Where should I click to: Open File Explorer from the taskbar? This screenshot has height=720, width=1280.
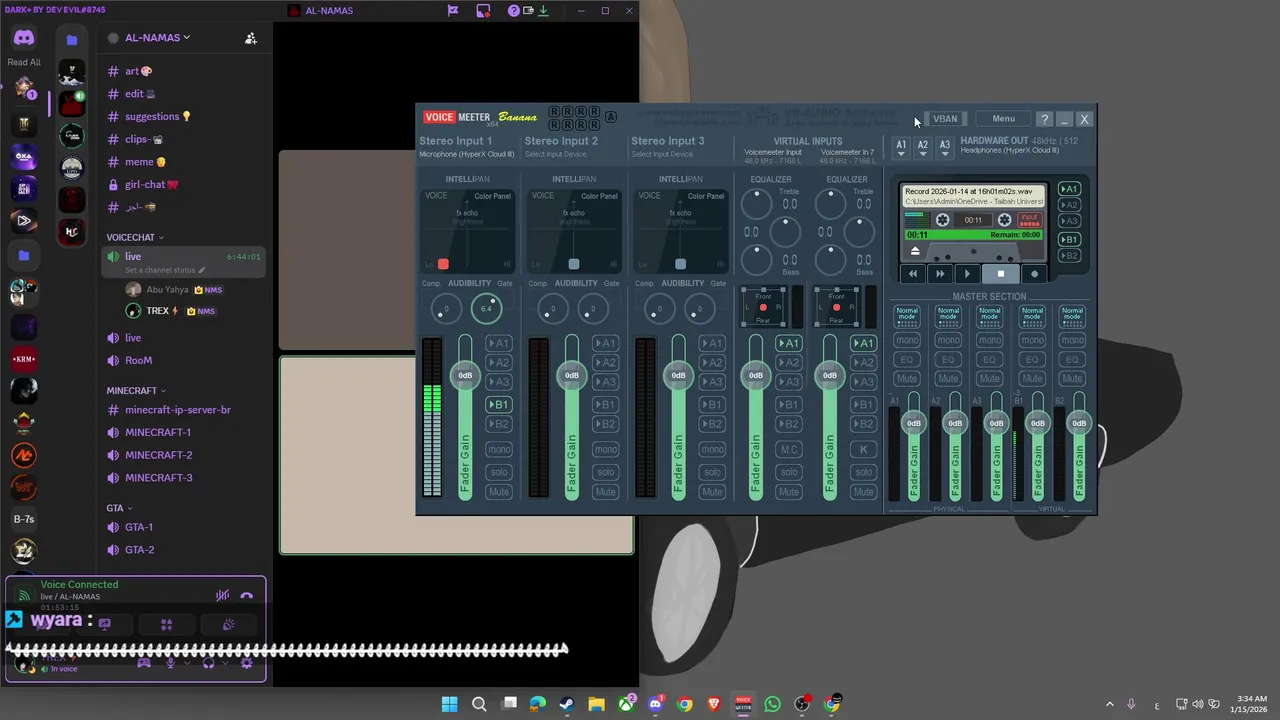(x=596, y=704)
